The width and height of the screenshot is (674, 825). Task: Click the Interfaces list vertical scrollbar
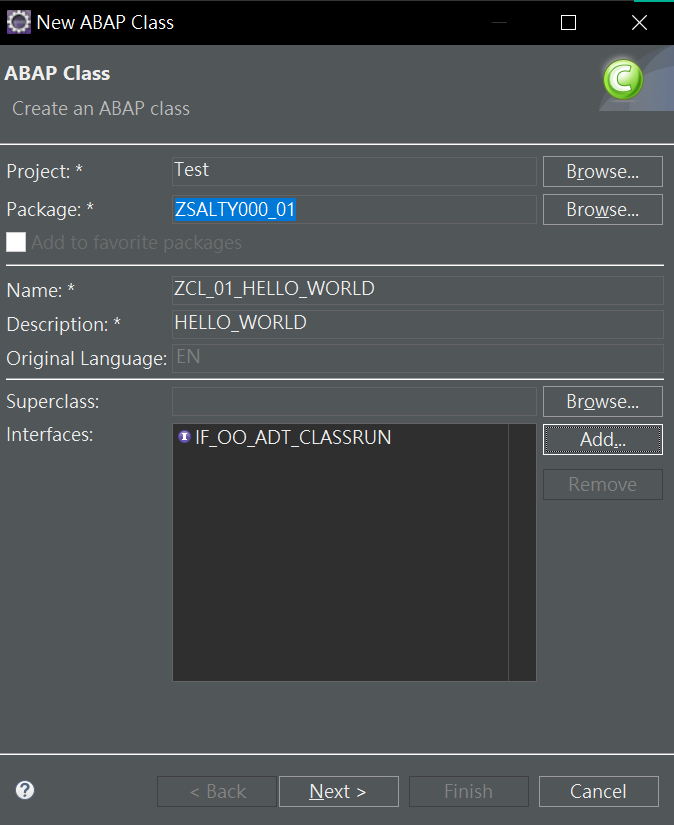click(x=522, y=552)
